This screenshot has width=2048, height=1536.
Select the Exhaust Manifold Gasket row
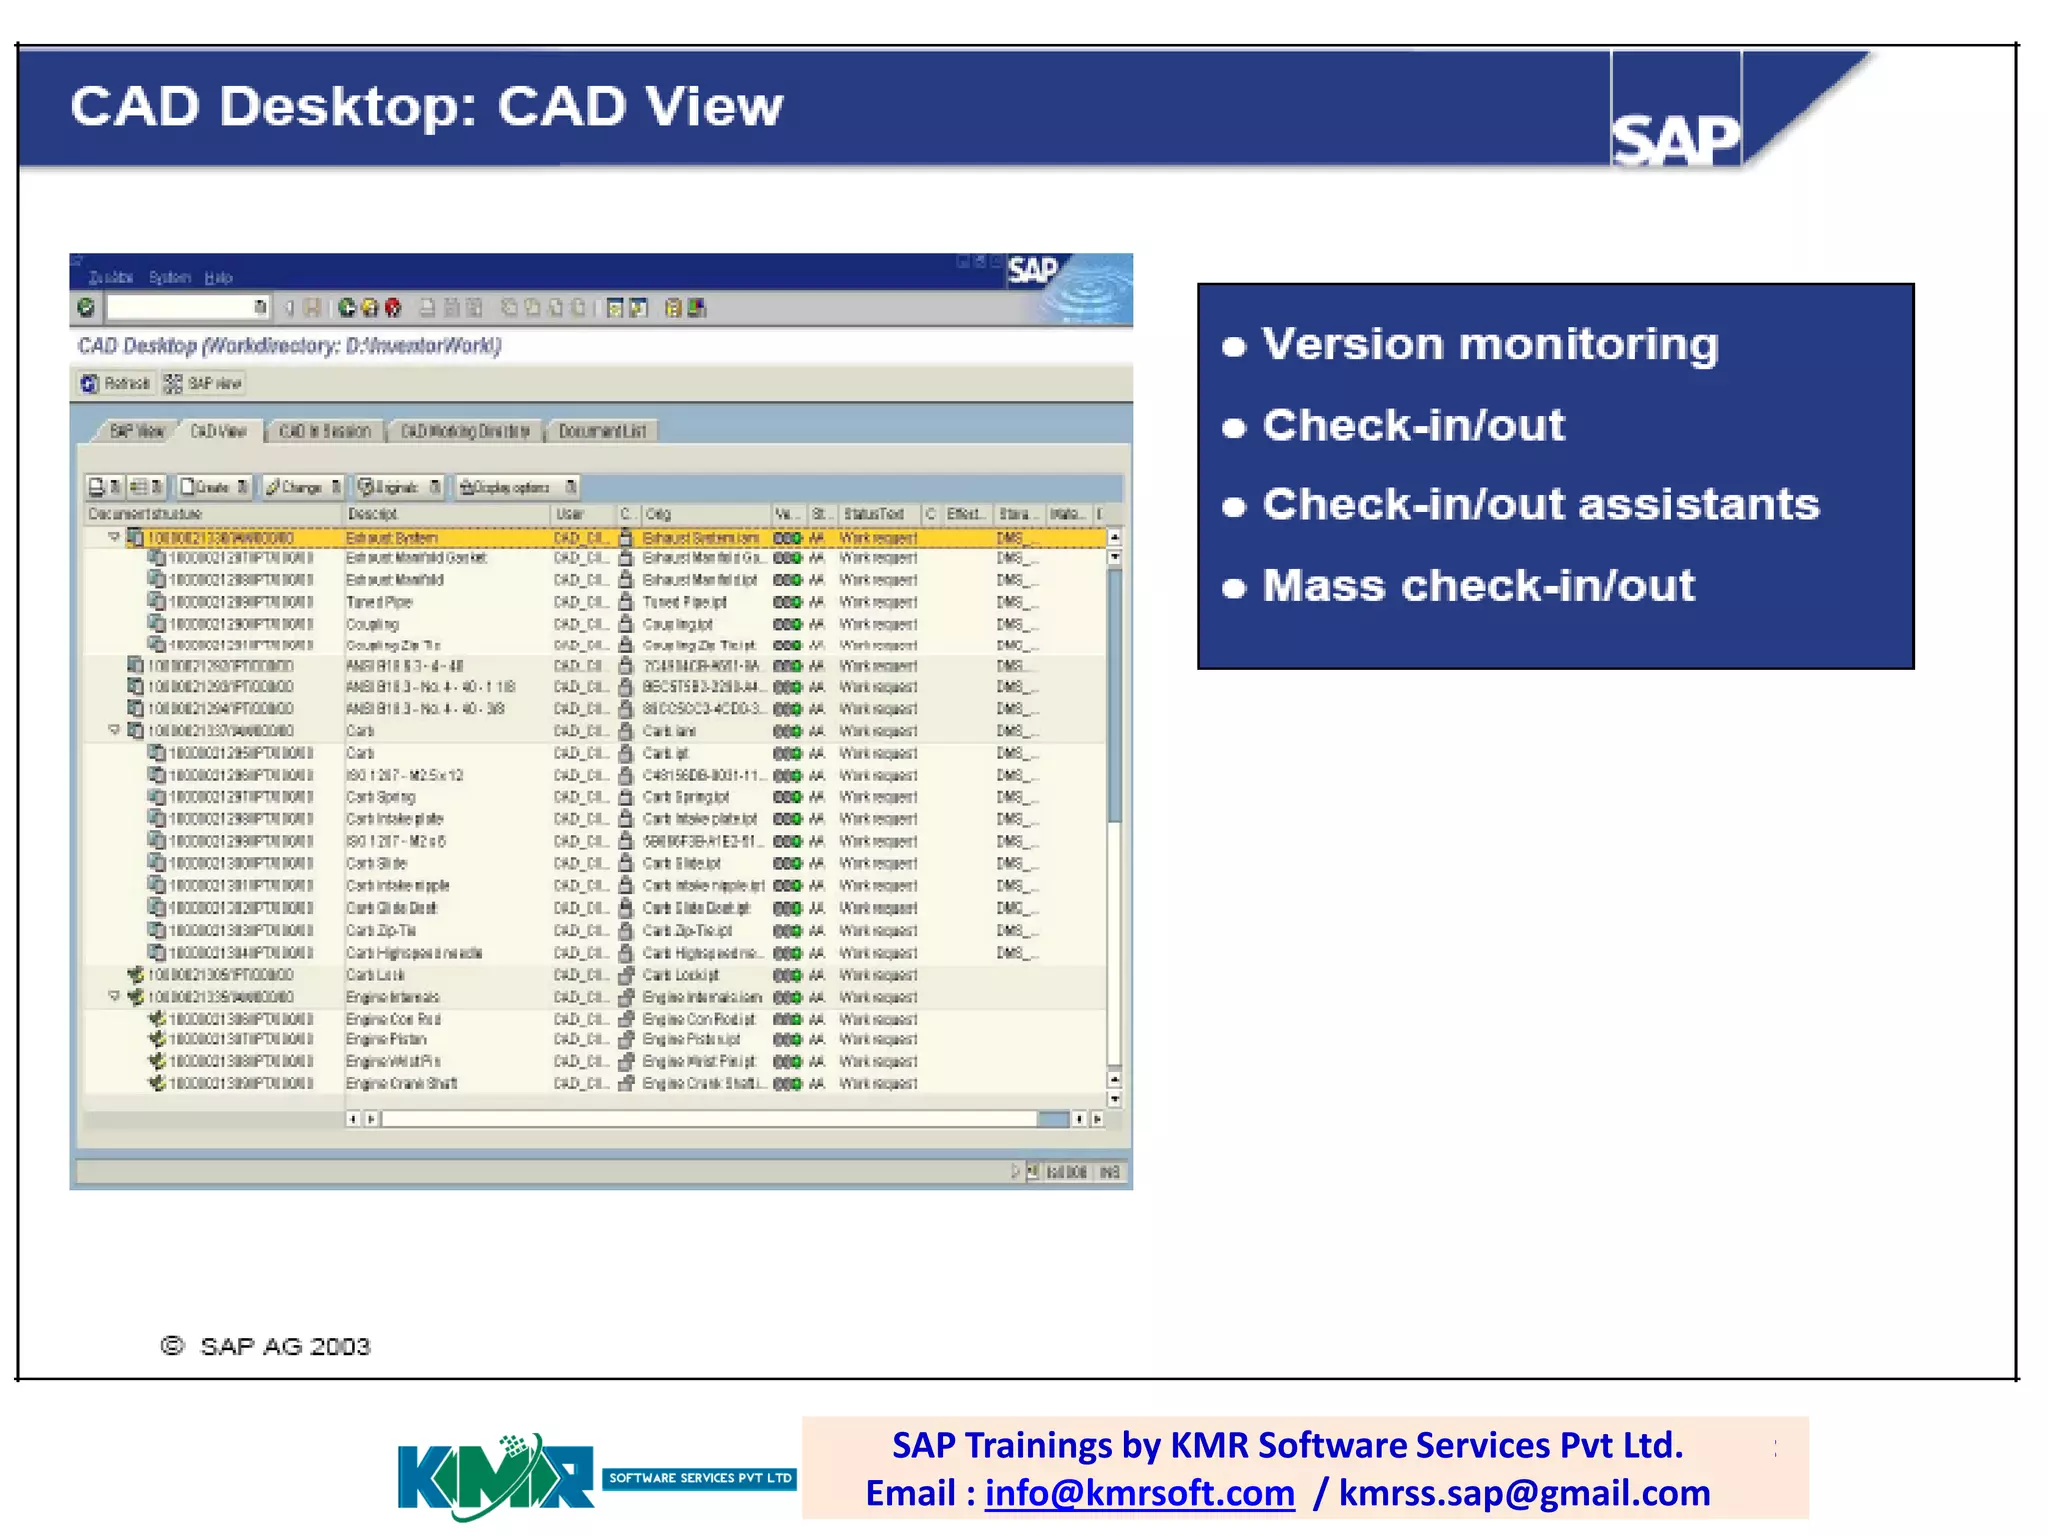click(x=596, y=558)
